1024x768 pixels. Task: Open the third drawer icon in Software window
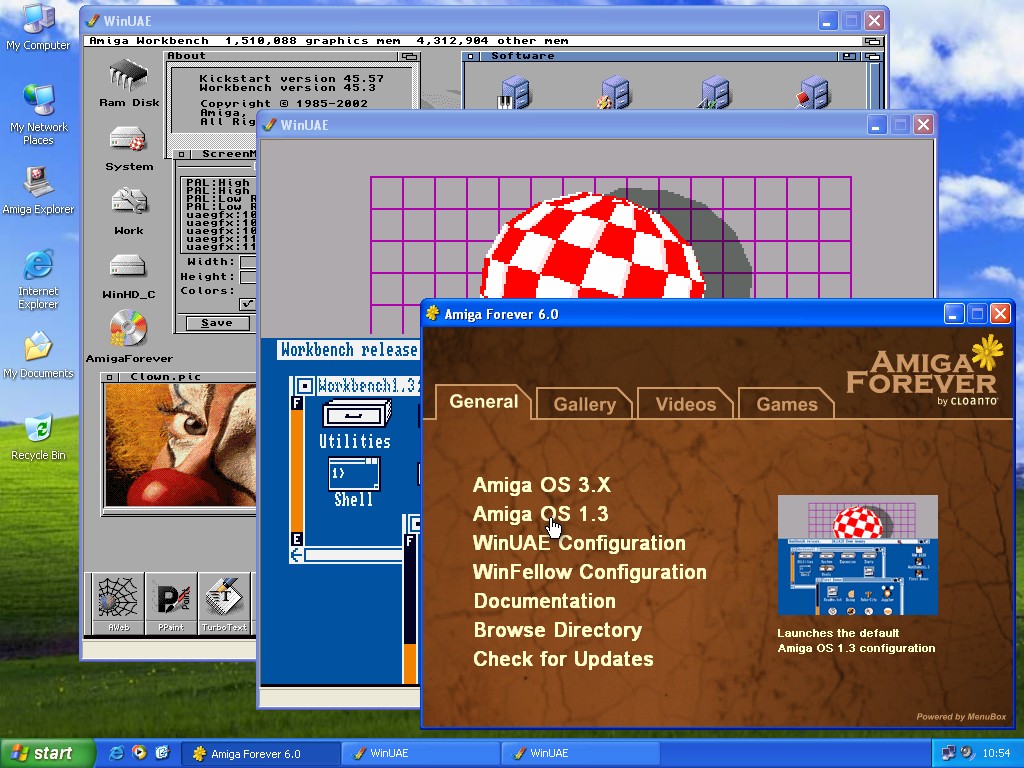click(714, 92)
